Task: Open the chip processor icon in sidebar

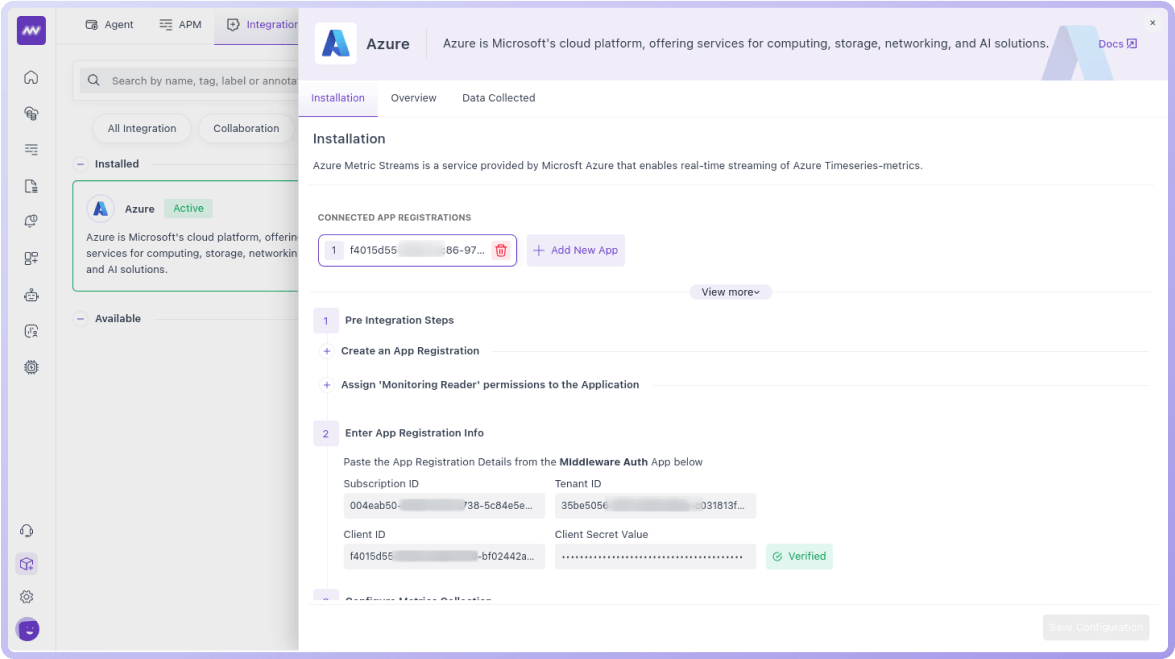Action: [x=31, y=367]
